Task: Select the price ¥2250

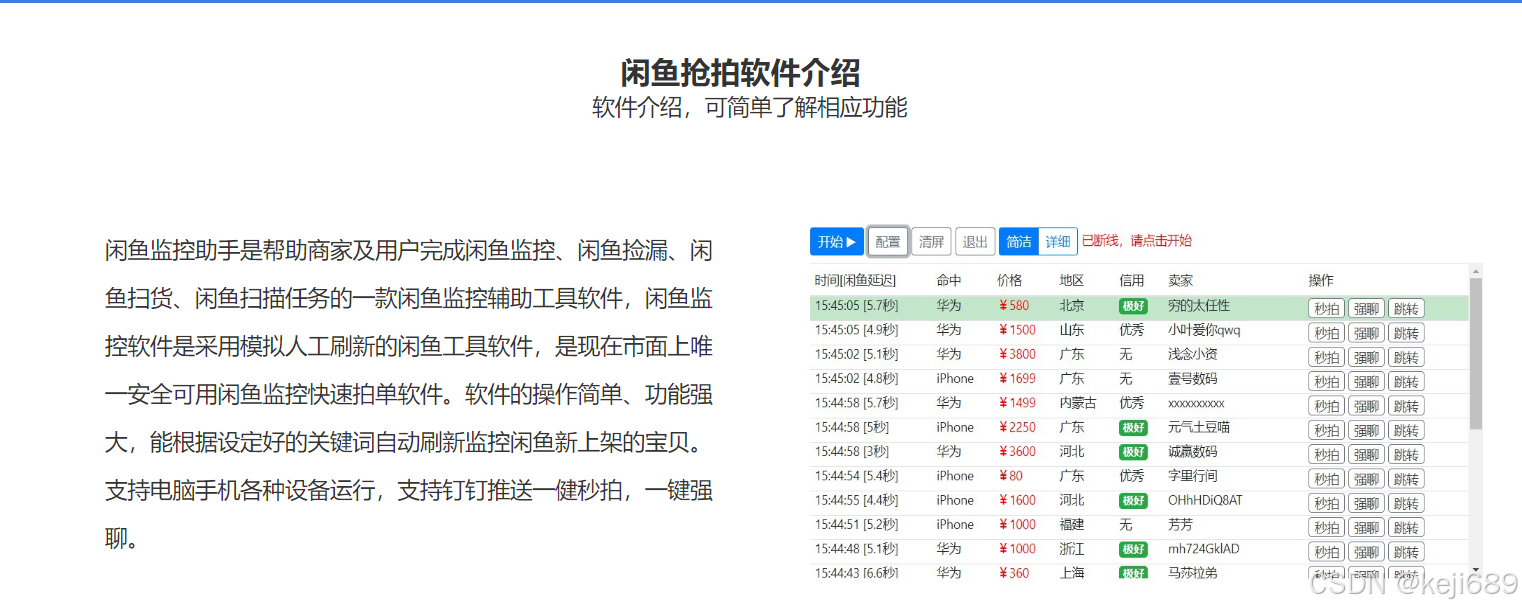Action: coord(1017,427)
